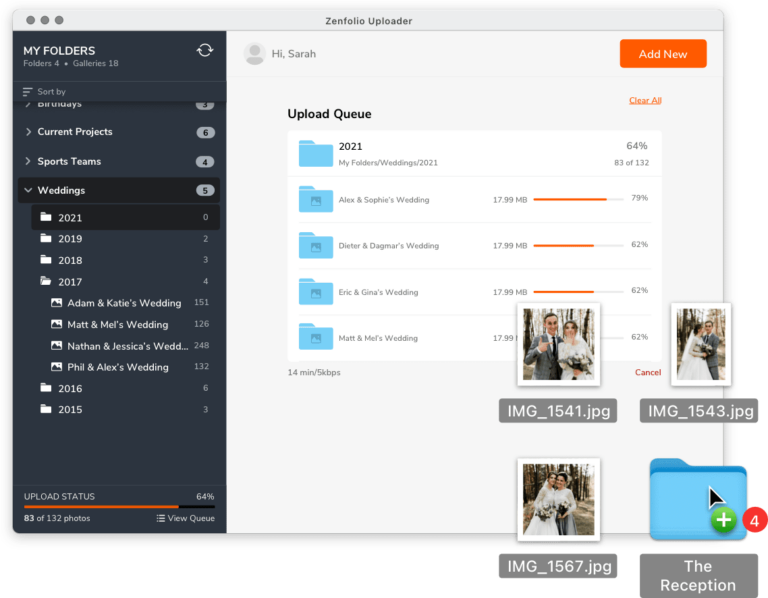Screen dimensions: 768x598
Task: Click the gallery icon next to Adam & Katie's Wedding
Action: 57,303
